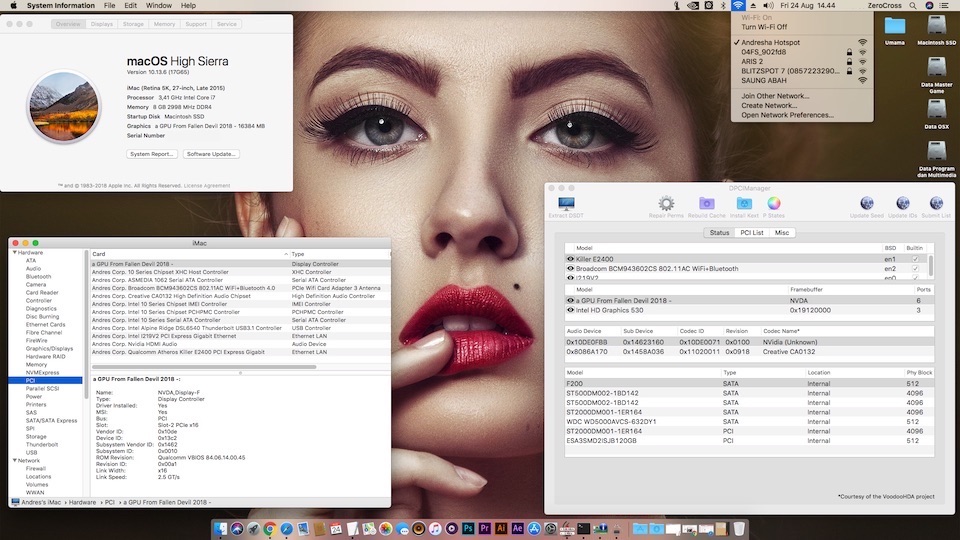Screen dimensions: 960x540
Task: Toggle eye icon for Intel HD Graphics 530
Action: [x=571, y=310]
